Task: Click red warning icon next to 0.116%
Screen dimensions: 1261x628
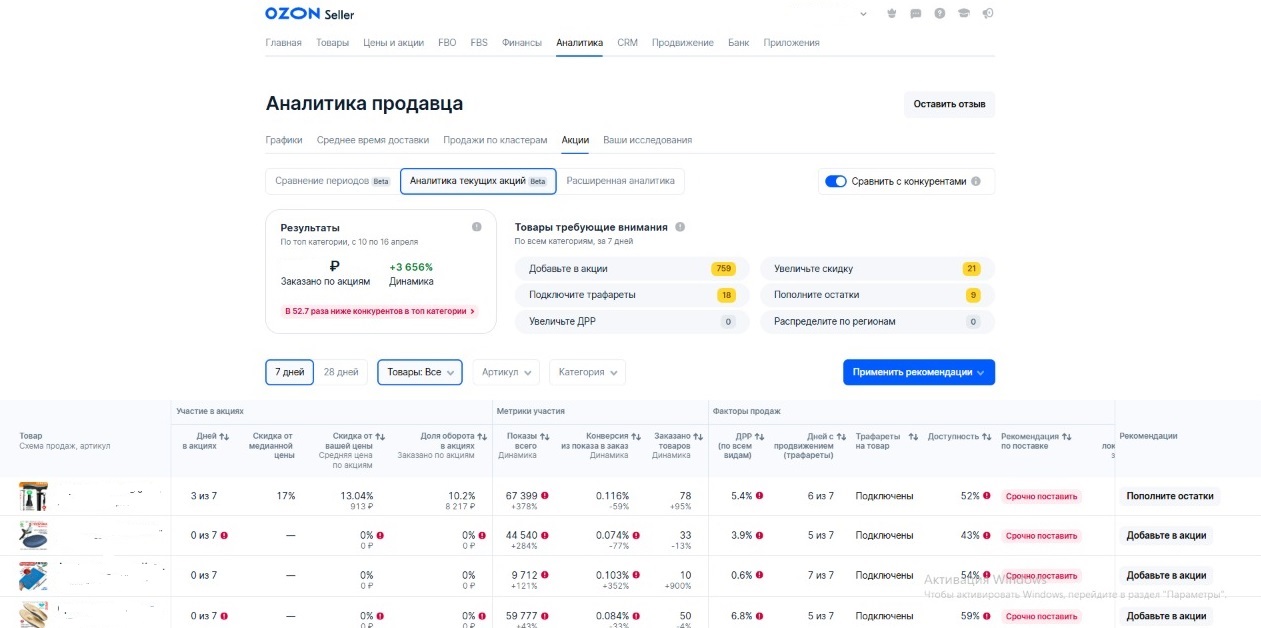Action: coord(636,496)
